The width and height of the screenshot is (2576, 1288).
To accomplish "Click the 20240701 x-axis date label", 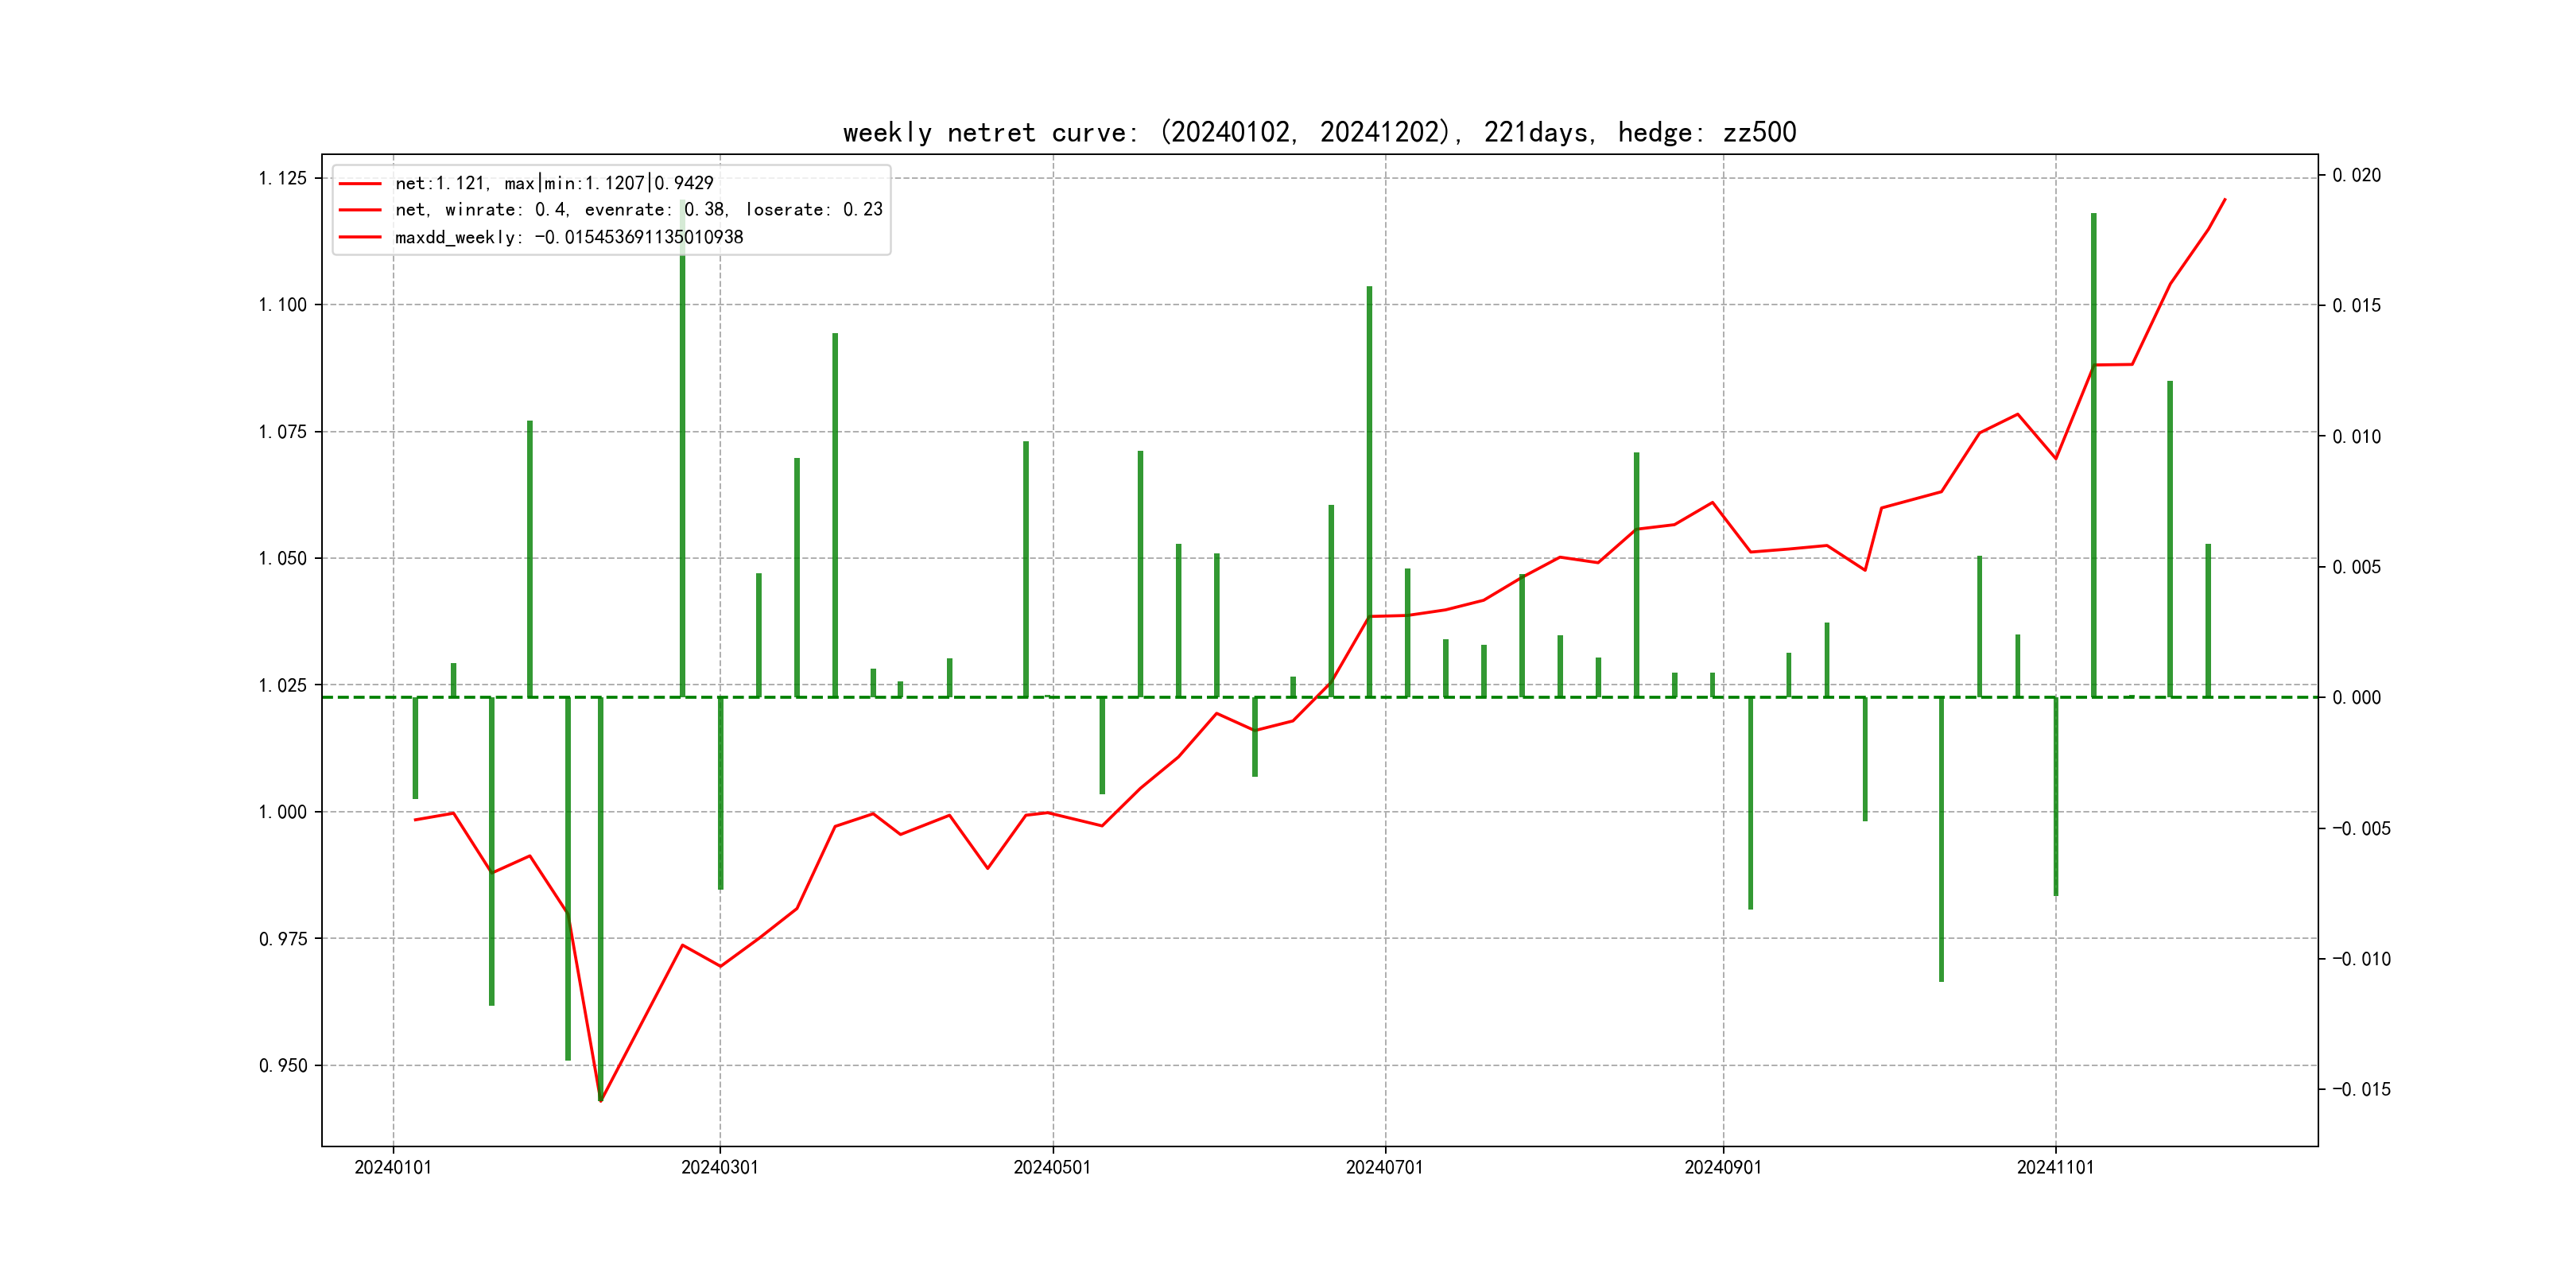I will coord(1385,1167).
